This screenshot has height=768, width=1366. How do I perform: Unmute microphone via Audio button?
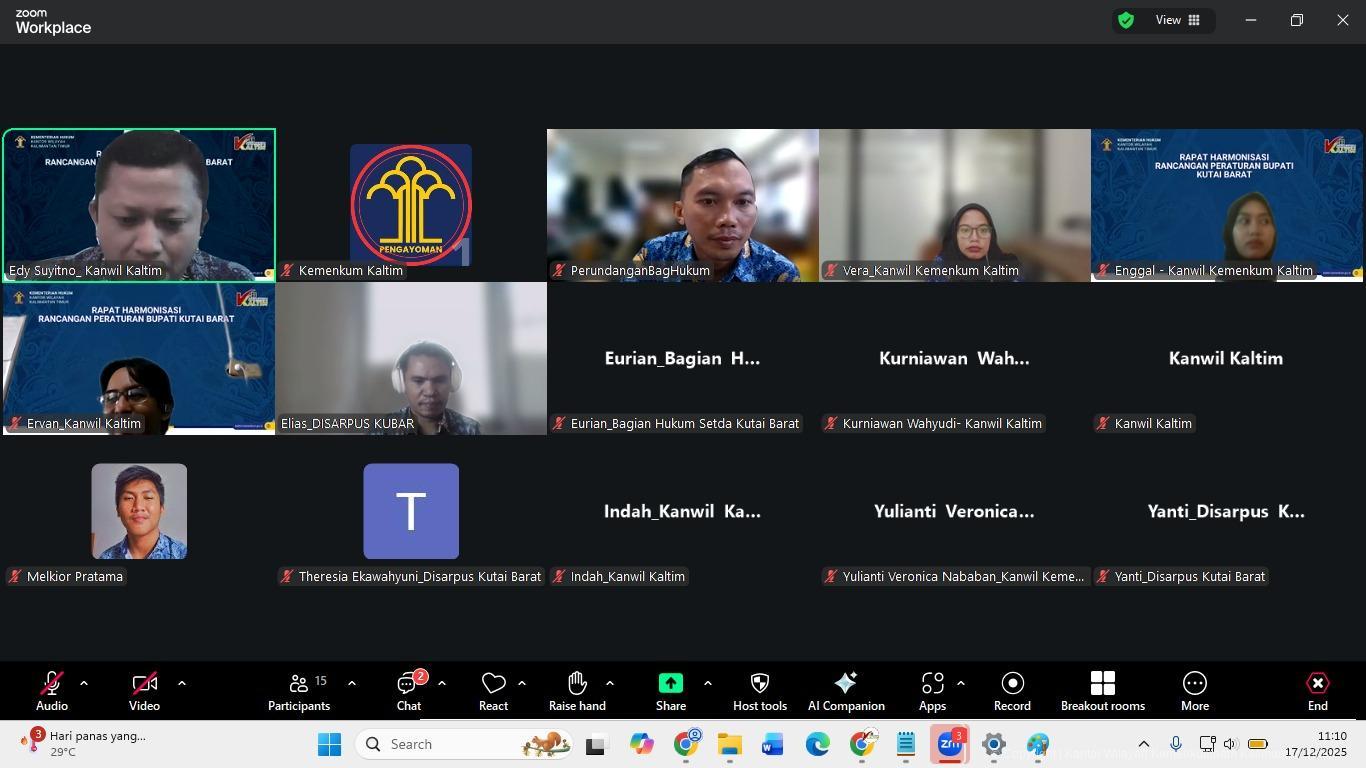[x=52, y=691]
